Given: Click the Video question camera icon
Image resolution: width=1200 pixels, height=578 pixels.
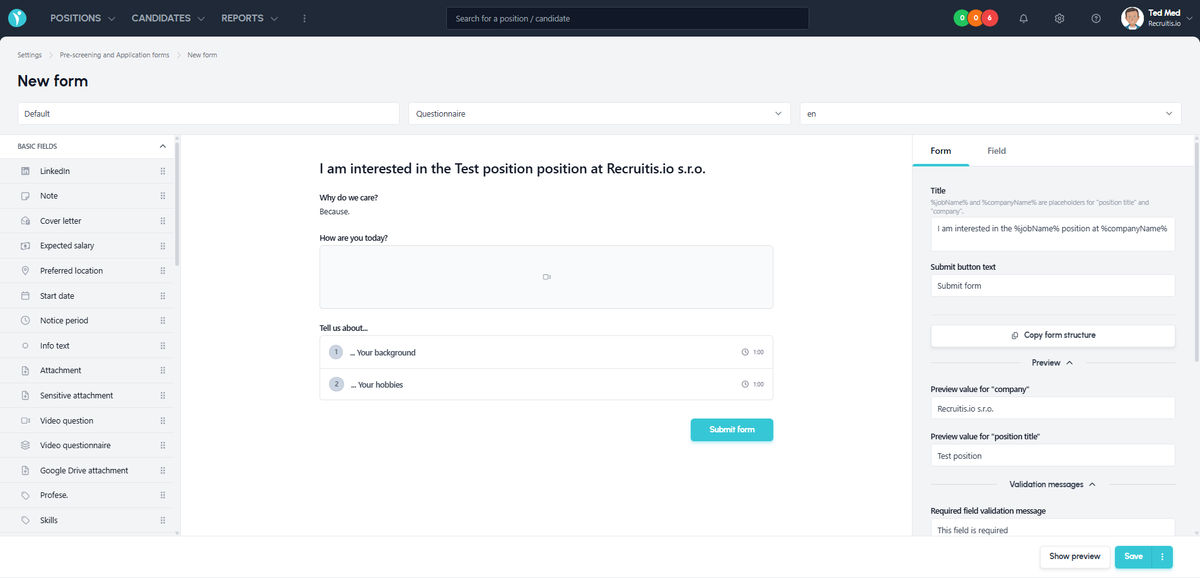Looking at the screenshot, I should (25, 421).
